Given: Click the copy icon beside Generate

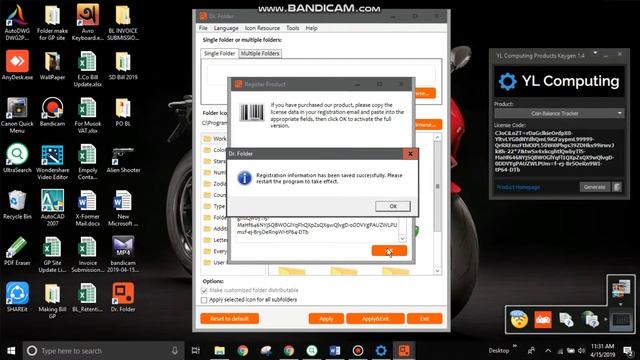Looking at the screenshot, I should tap(617, 187).
